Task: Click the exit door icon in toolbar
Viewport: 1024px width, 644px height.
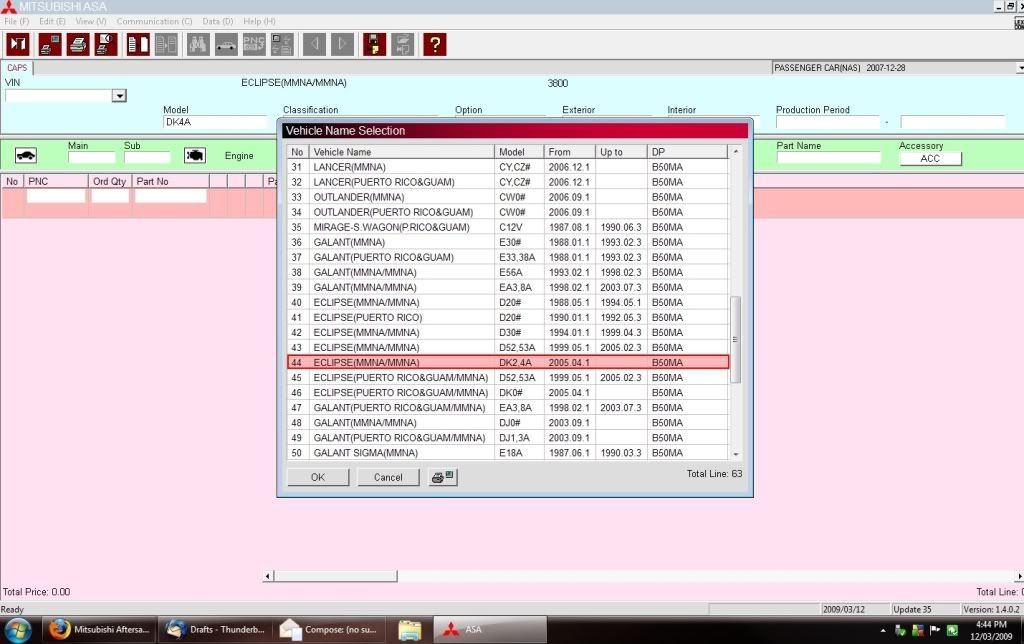Action: [18, 44]
